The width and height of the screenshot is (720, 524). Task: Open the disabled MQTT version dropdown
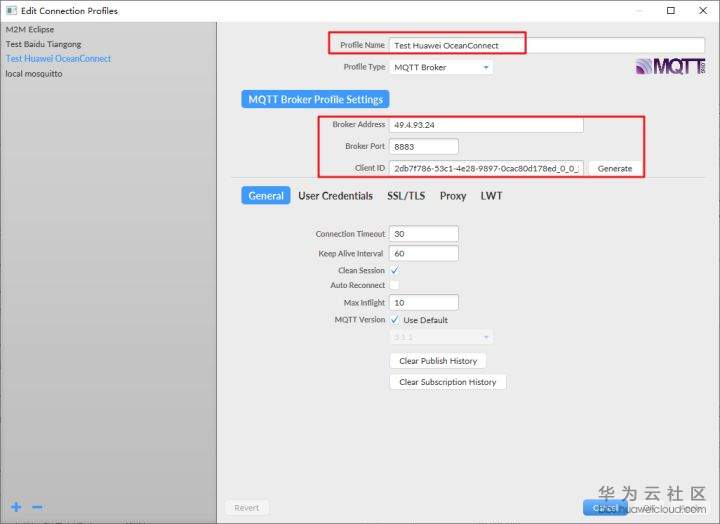click(441, 337)
